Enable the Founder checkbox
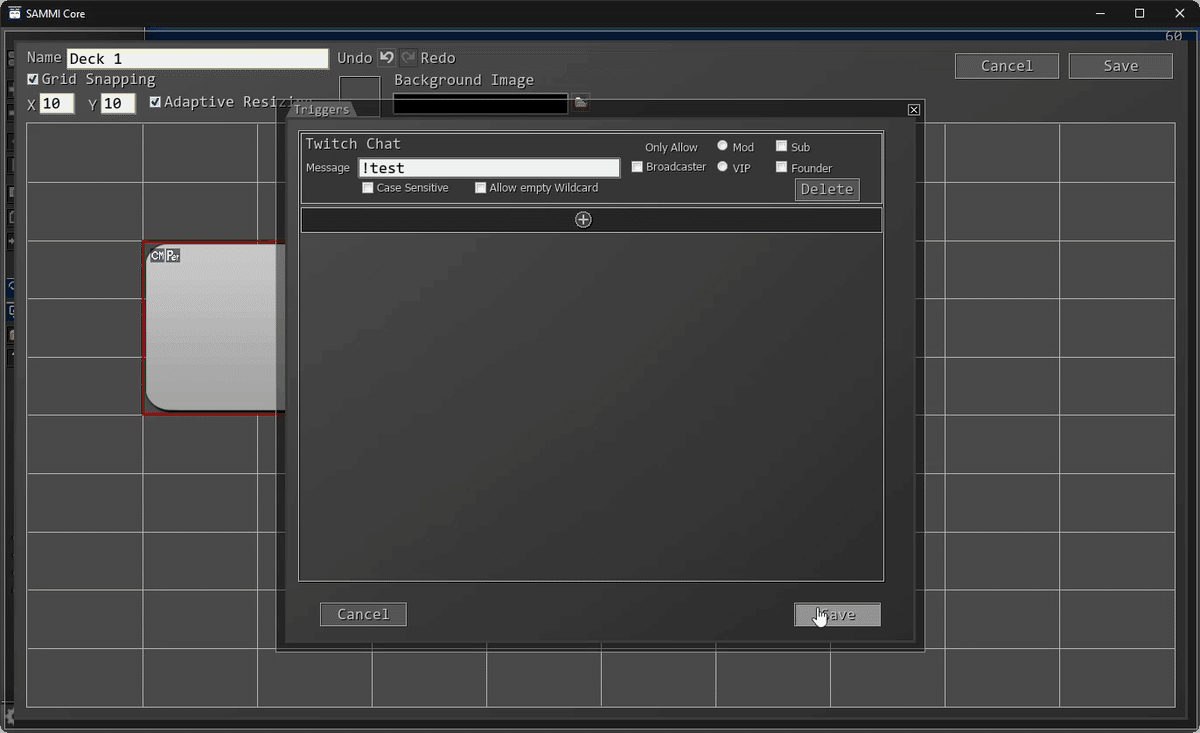 (x=782, y=167)
